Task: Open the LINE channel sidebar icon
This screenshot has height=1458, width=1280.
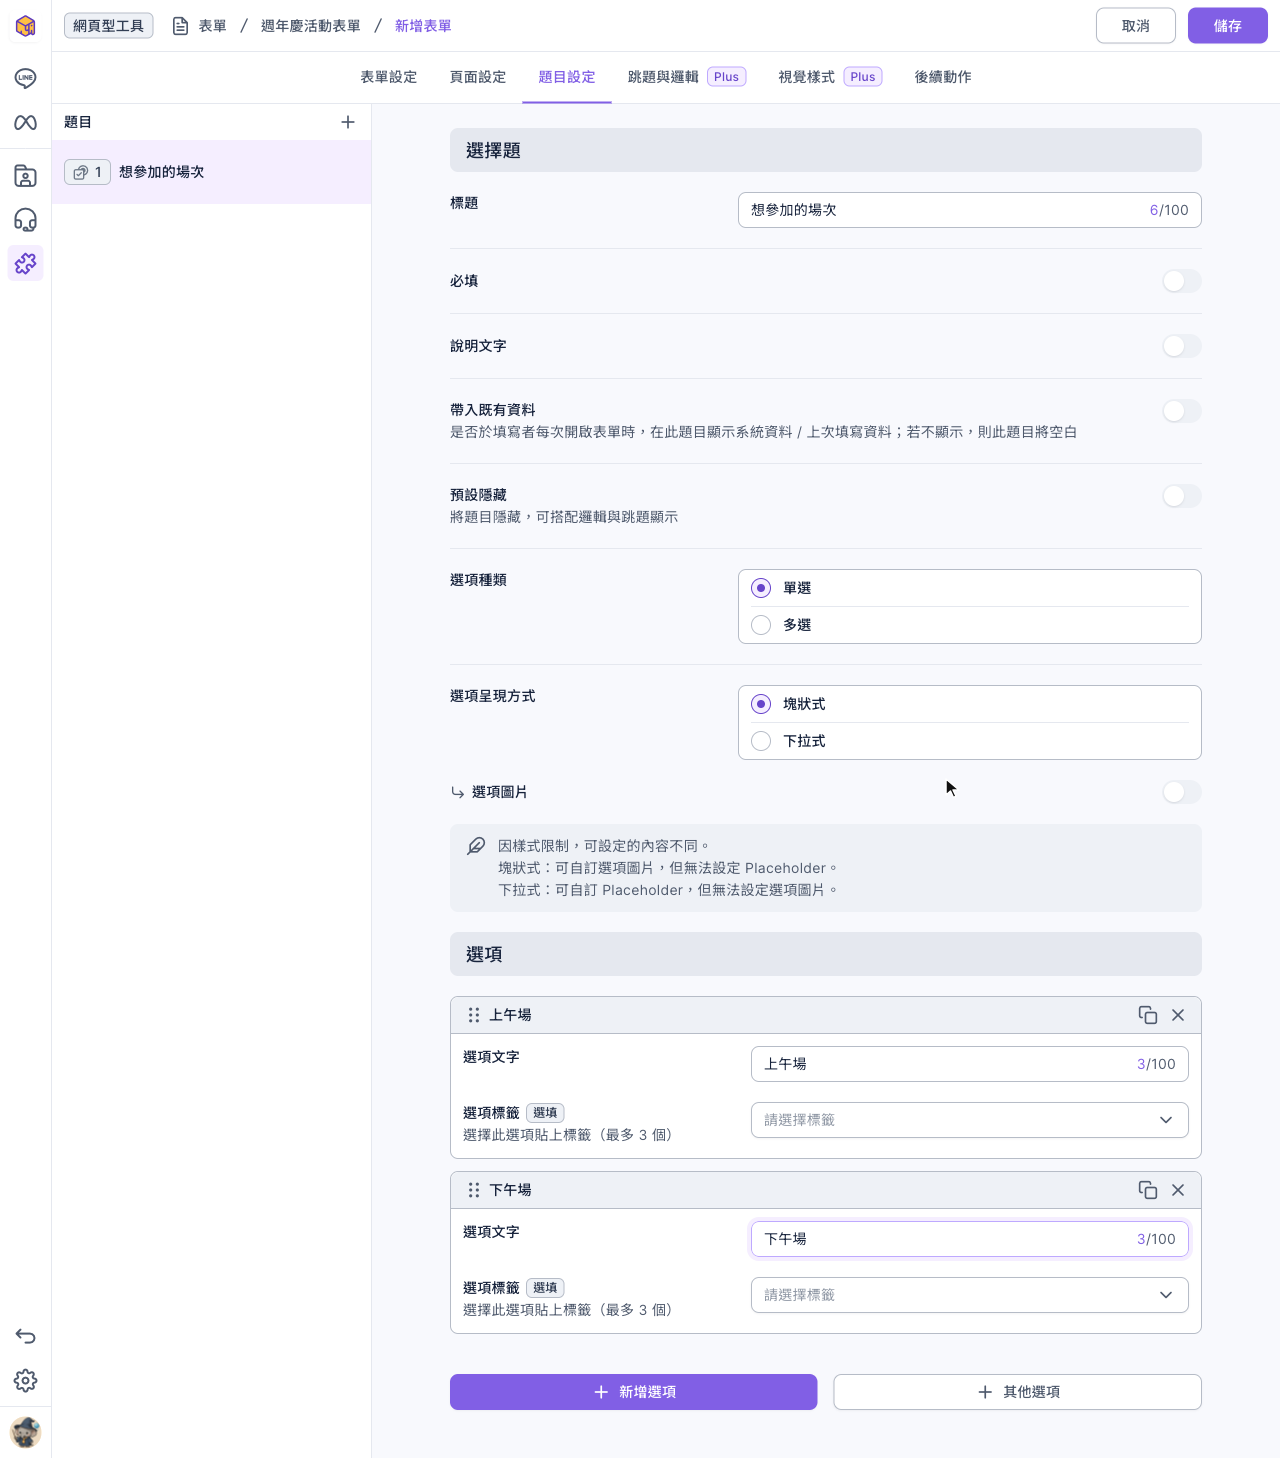Action: [x=25, y=78]
